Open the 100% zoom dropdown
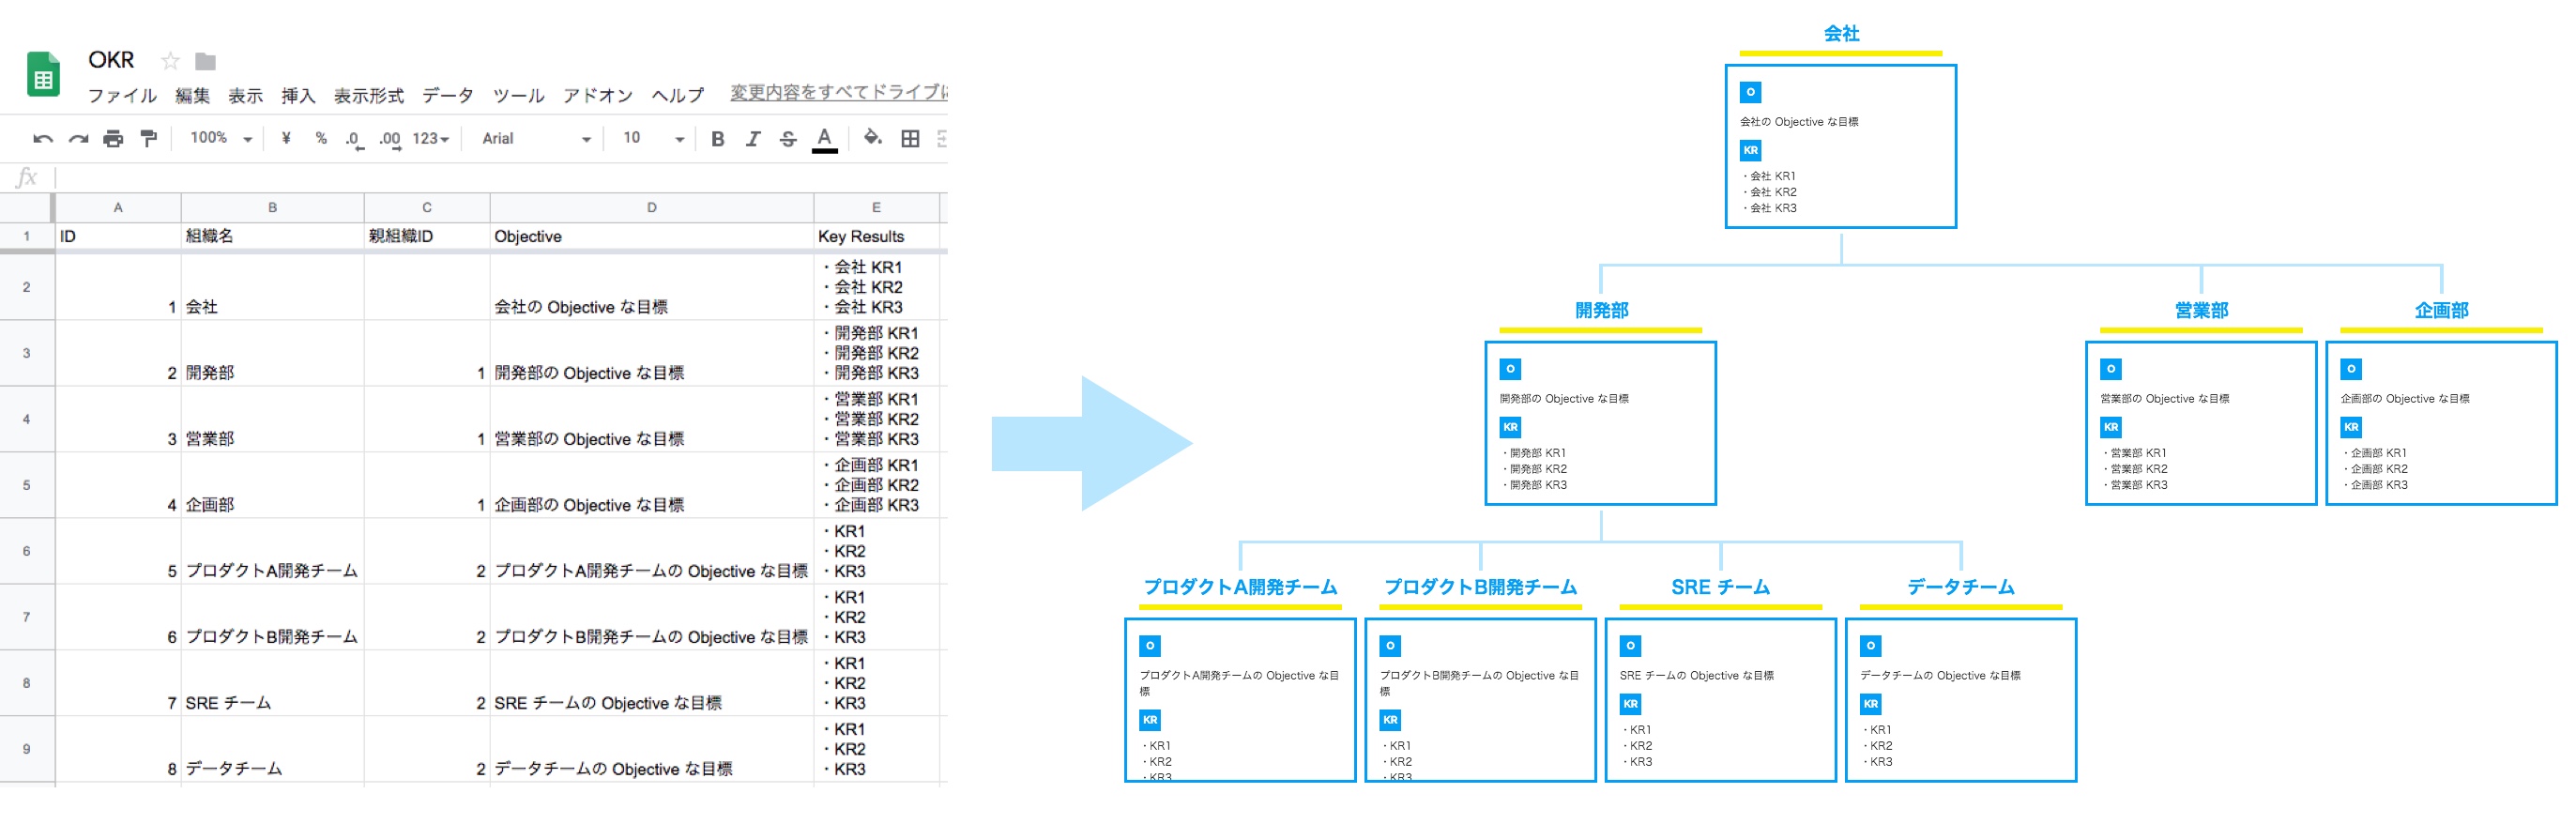 221,138
